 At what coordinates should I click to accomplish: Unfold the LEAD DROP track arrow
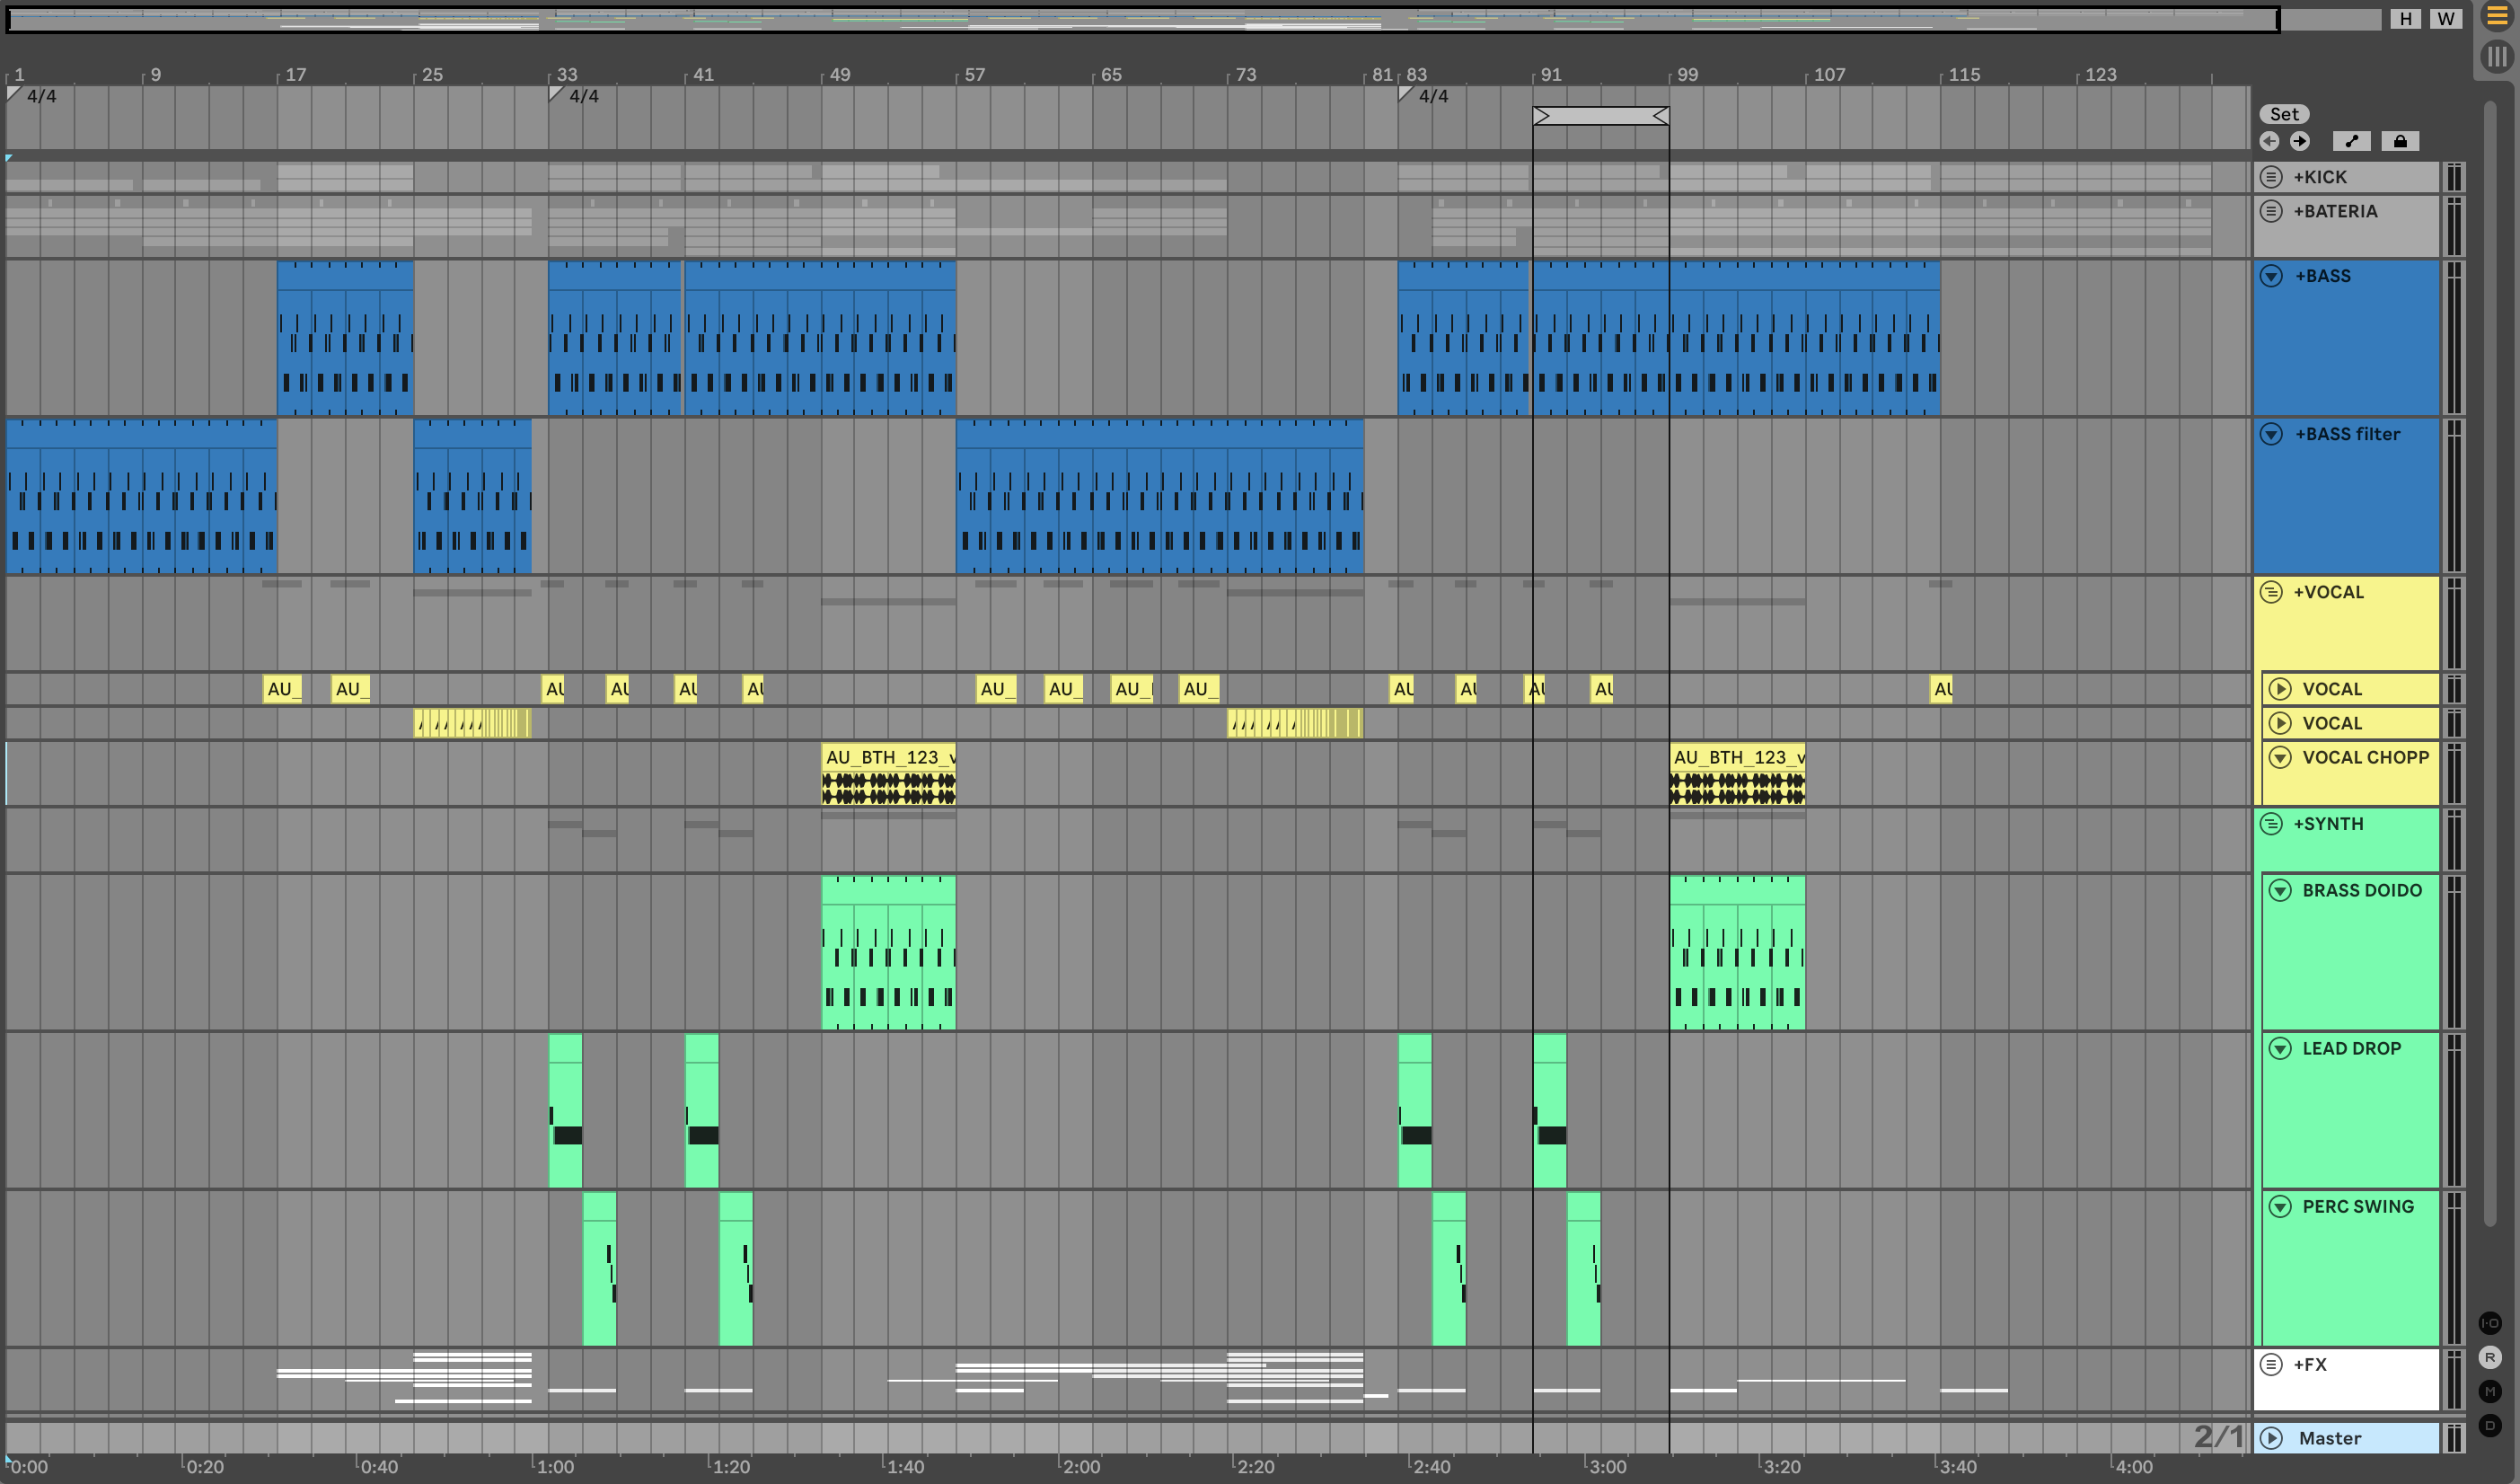(x=2280, y=1048)
